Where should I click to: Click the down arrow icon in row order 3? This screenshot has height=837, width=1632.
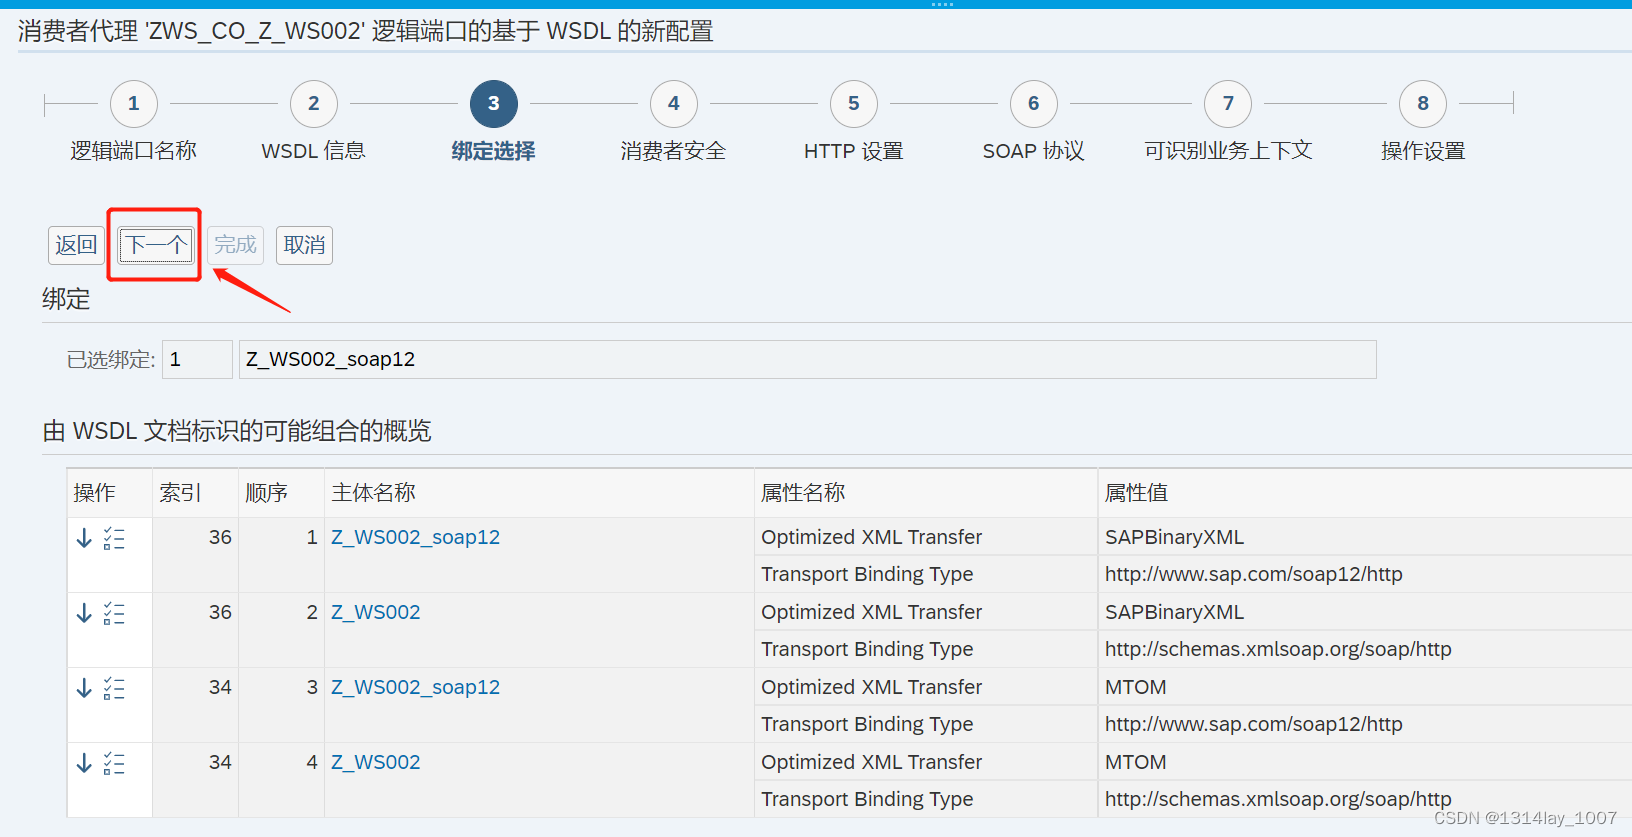pyautogui.click(x=84, y=688)
